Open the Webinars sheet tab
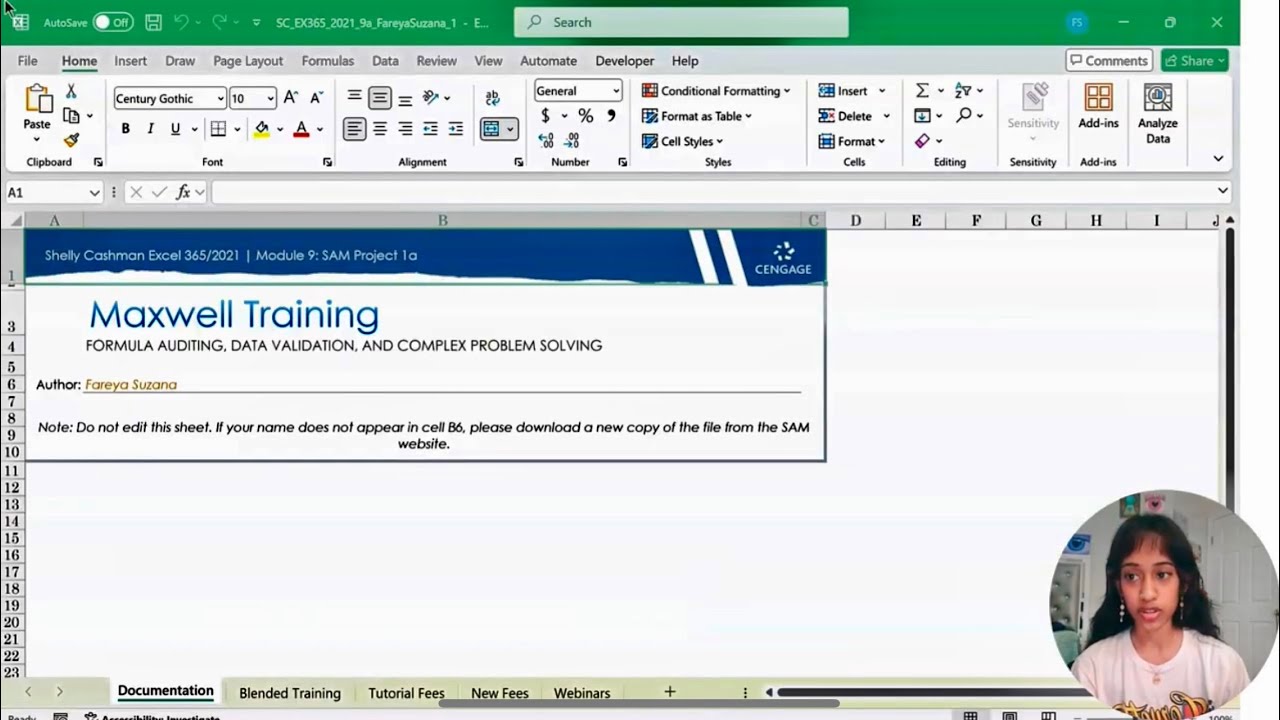Screen dimensions: 1280x720 pos(582,693)
